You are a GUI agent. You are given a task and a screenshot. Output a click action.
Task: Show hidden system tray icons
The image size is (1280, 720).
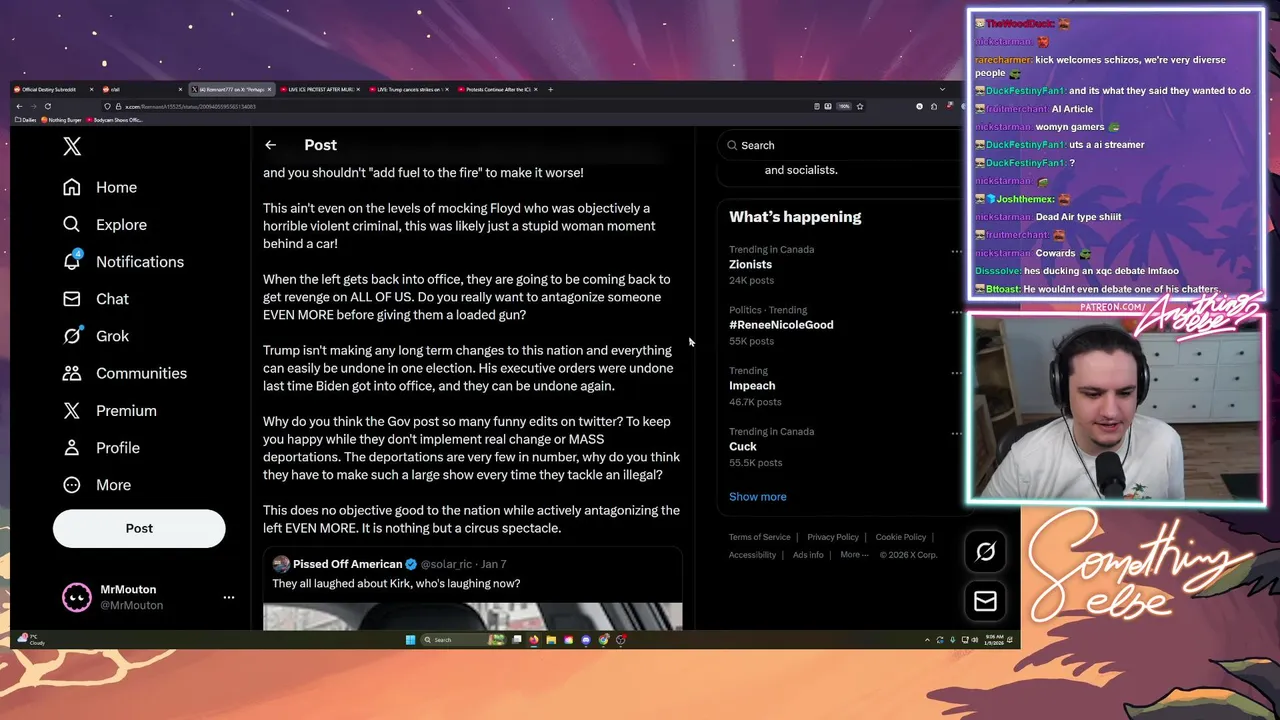(927, 640)
